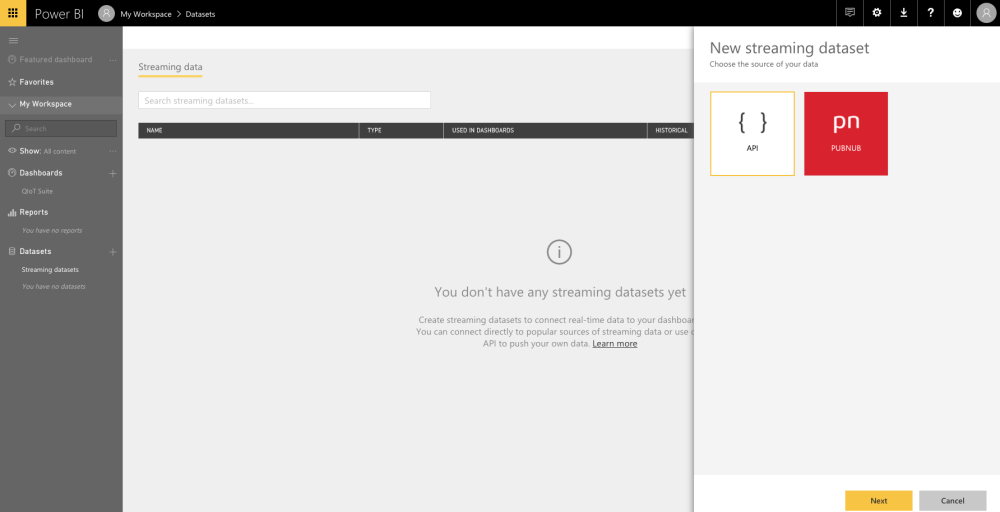Open the Datasets section in sidebar
Viewport: 1000px width, 512px height.
tap(35, 251)
